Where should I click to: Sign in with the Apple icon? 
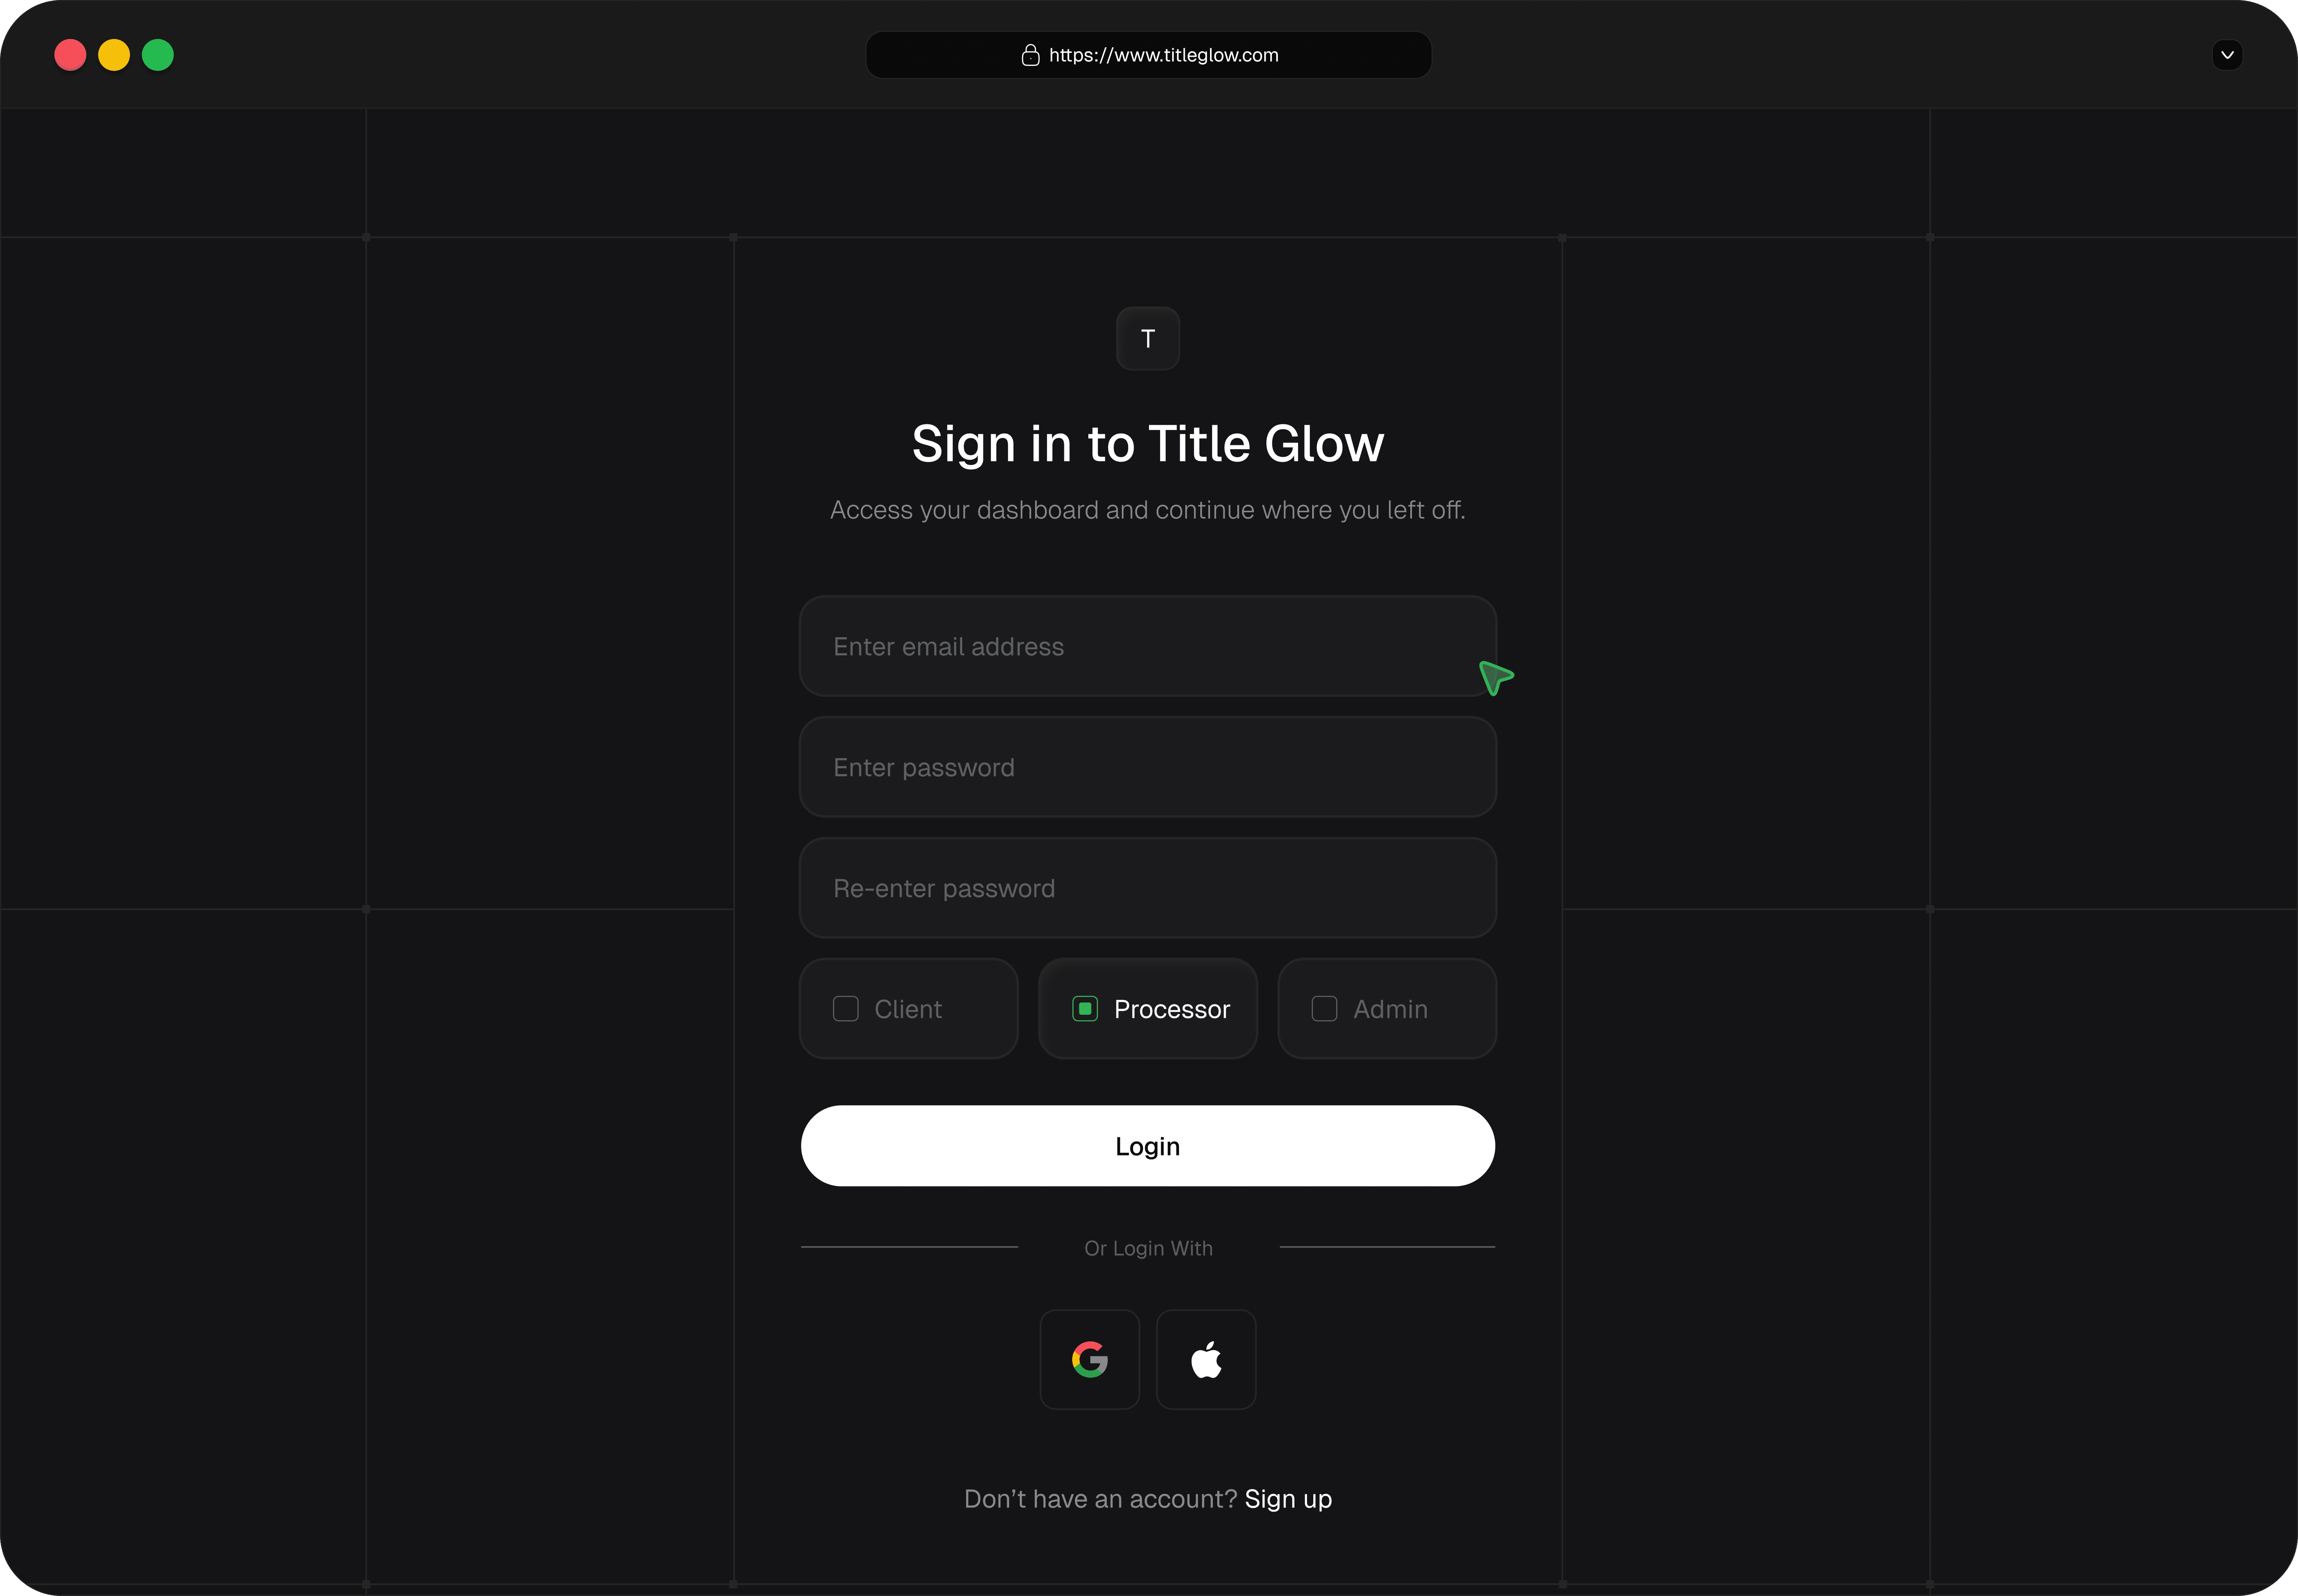point(1206,1359)
